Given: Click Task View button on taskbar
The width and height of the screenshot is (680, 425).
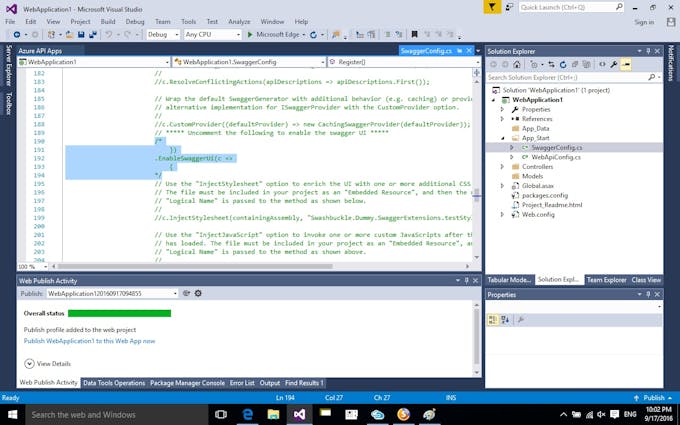Looking at the screenshot, I should pos(221,415).
